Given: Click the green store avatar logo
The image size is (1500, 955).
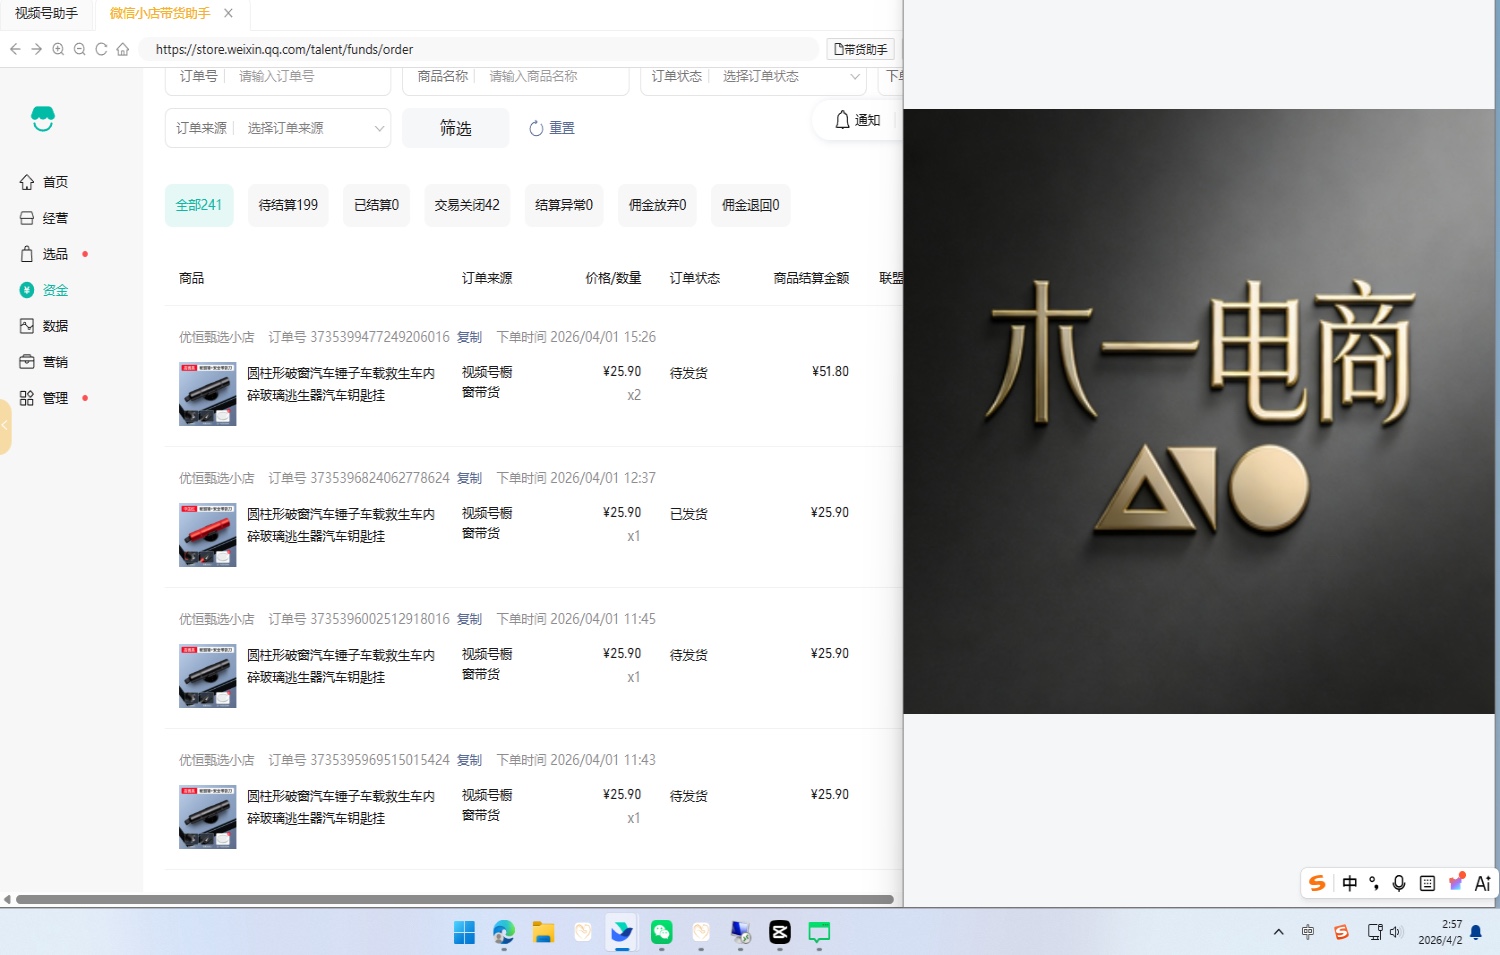Looking at the screenshot, I should click(x=43, y=117).
